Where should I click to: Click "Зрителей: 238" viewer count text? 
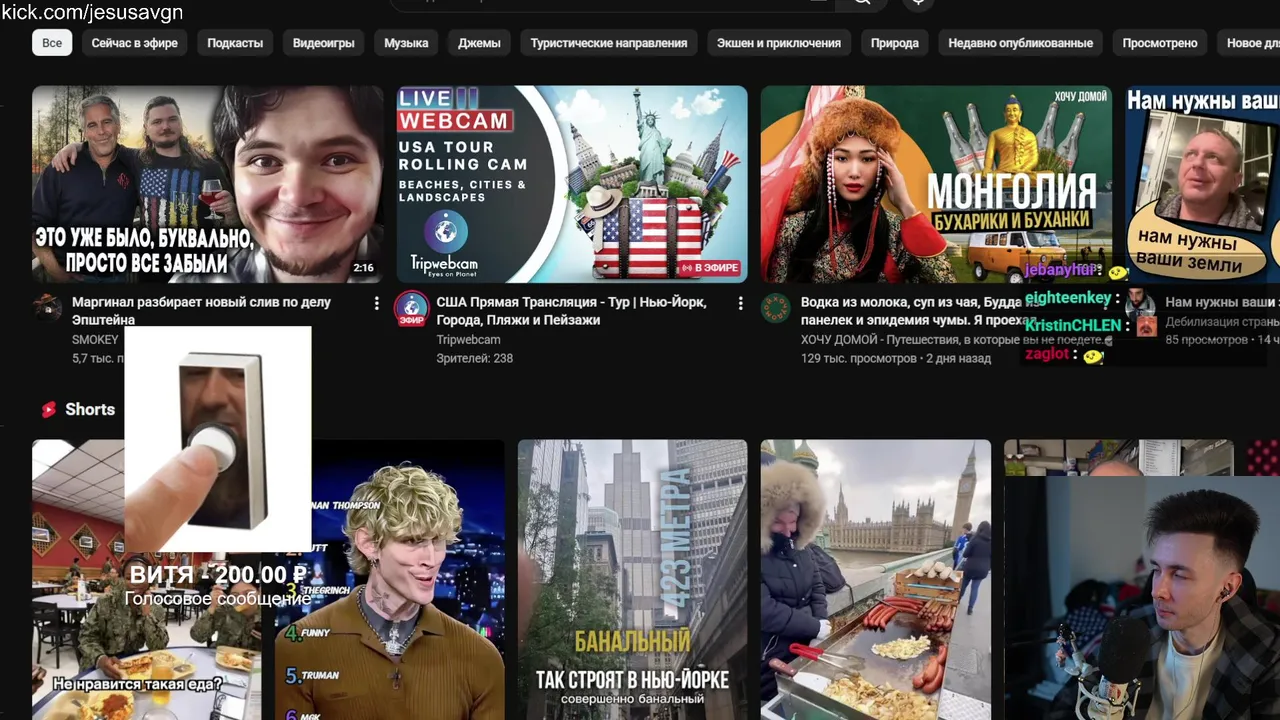pyautogui.click(x=475, y=358)
